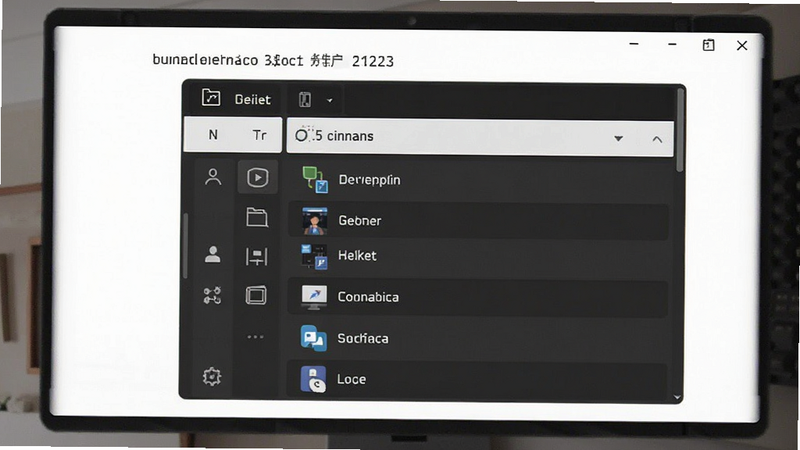
Task: Switch to the Tr tab
Action: point(259,135)
